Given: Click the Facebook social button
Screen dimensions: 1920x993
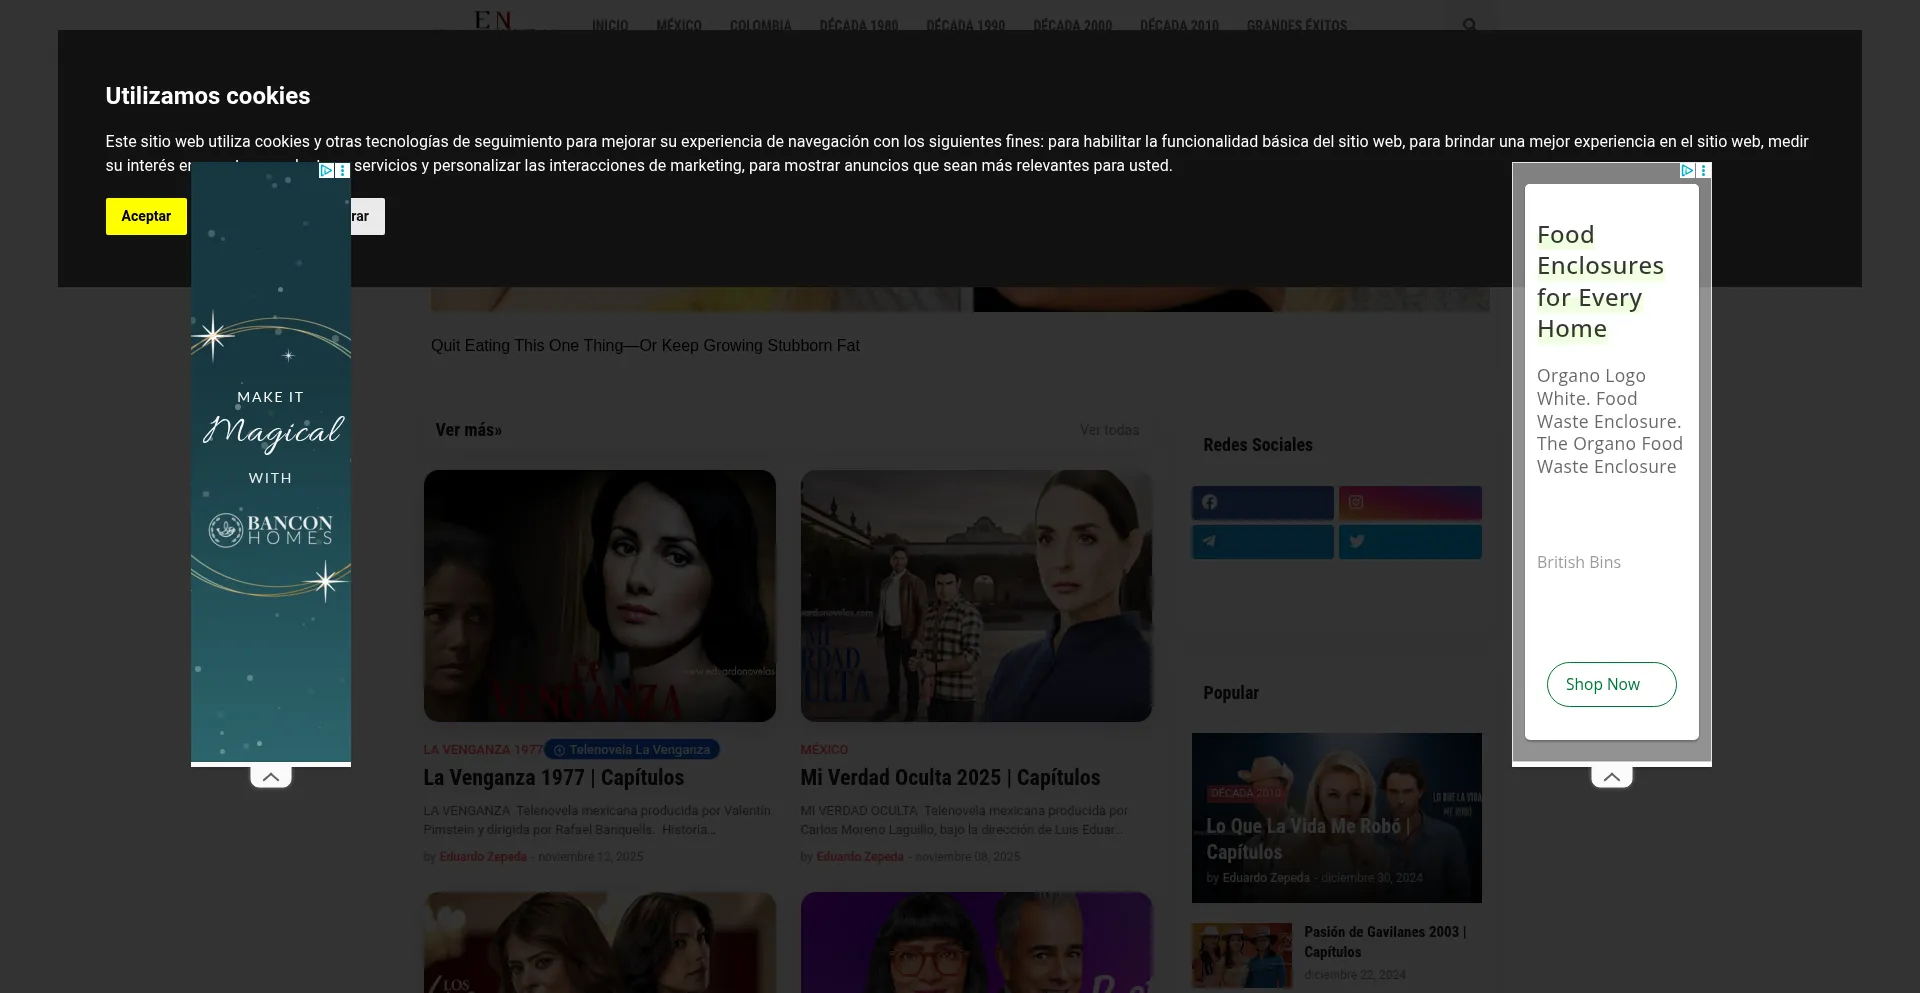Looking at the screenshot, I should (x=1262, y=502).
